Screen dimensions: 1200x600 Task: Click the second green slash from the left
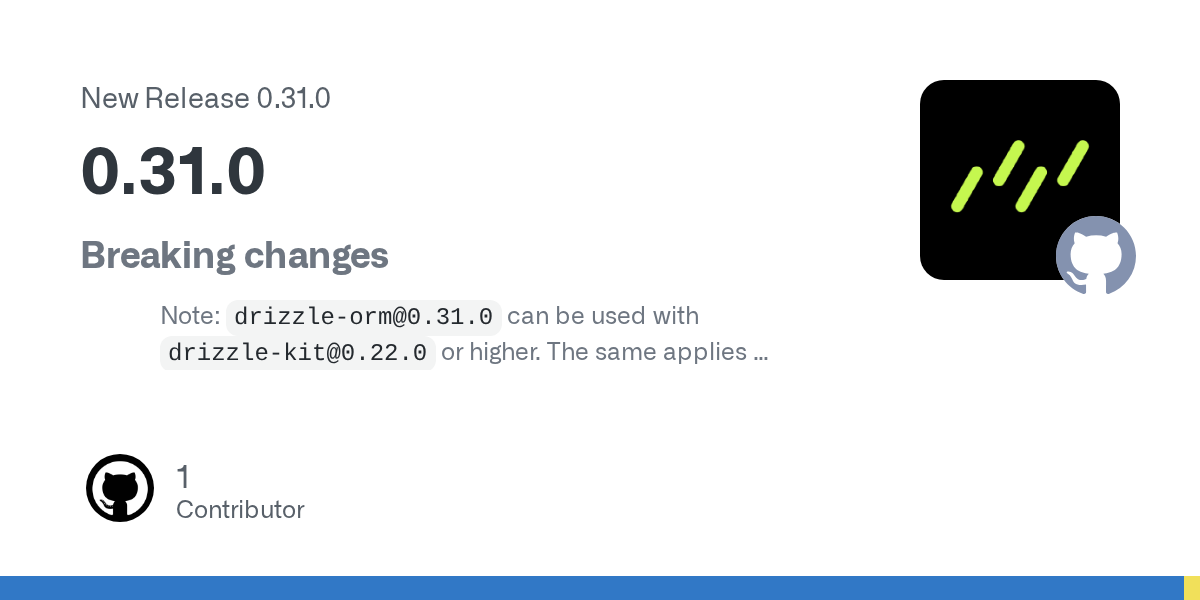[x=1009, y=162]
